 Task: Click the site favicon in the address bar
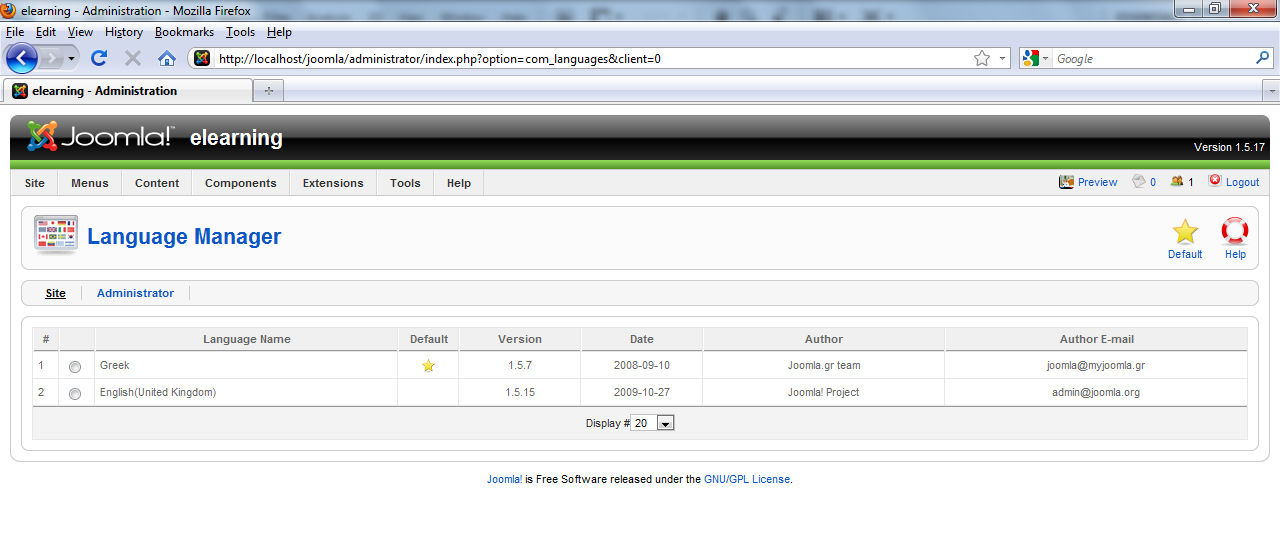click(202, 58)
